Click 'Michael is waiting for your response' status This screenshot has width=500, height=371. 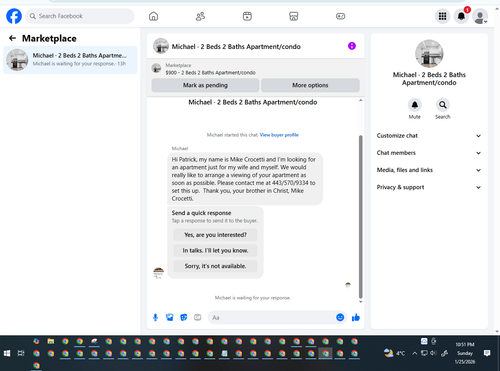tap(253, 298)
